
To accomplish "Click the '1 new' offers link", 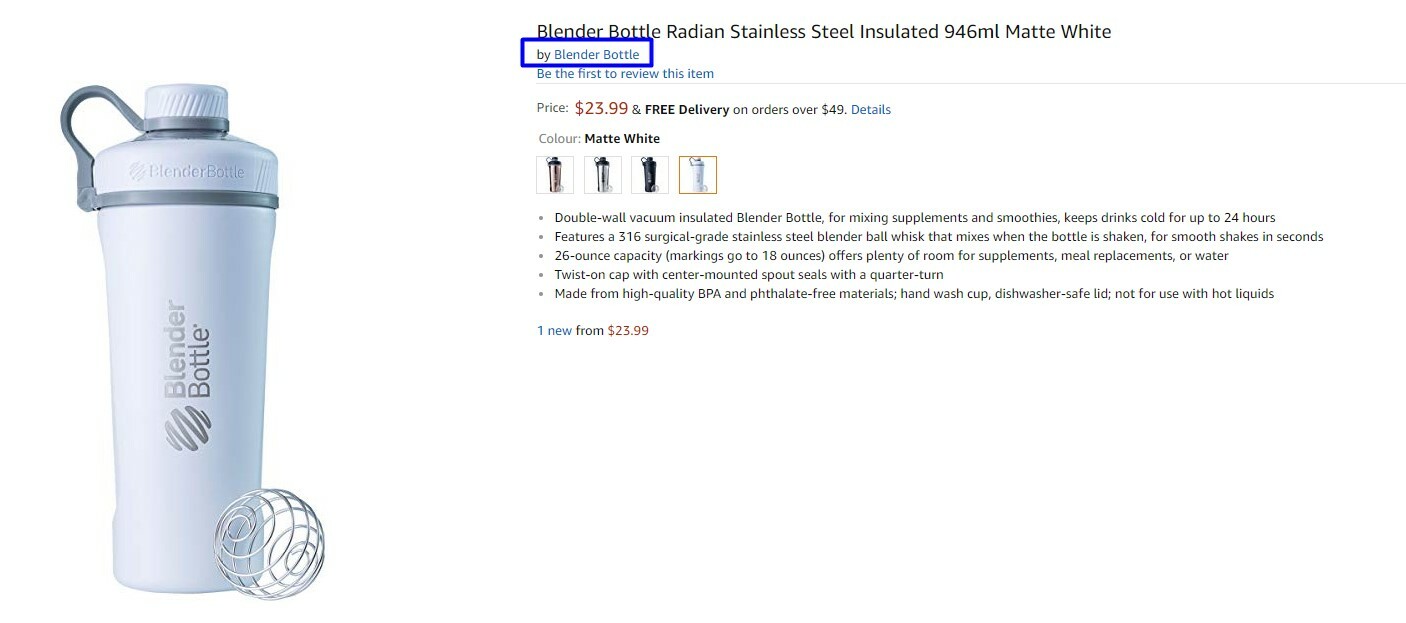I will tap(554, 331).
